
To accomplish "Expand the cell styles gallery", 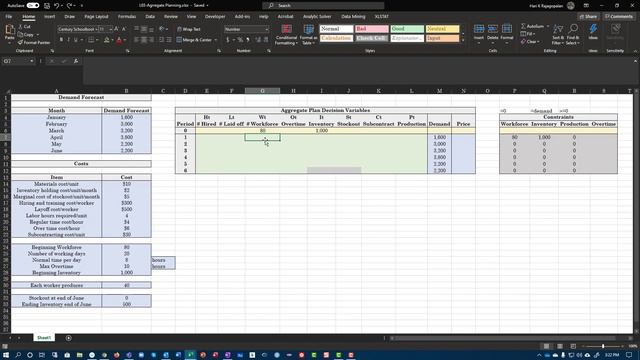I will point(462,41).
